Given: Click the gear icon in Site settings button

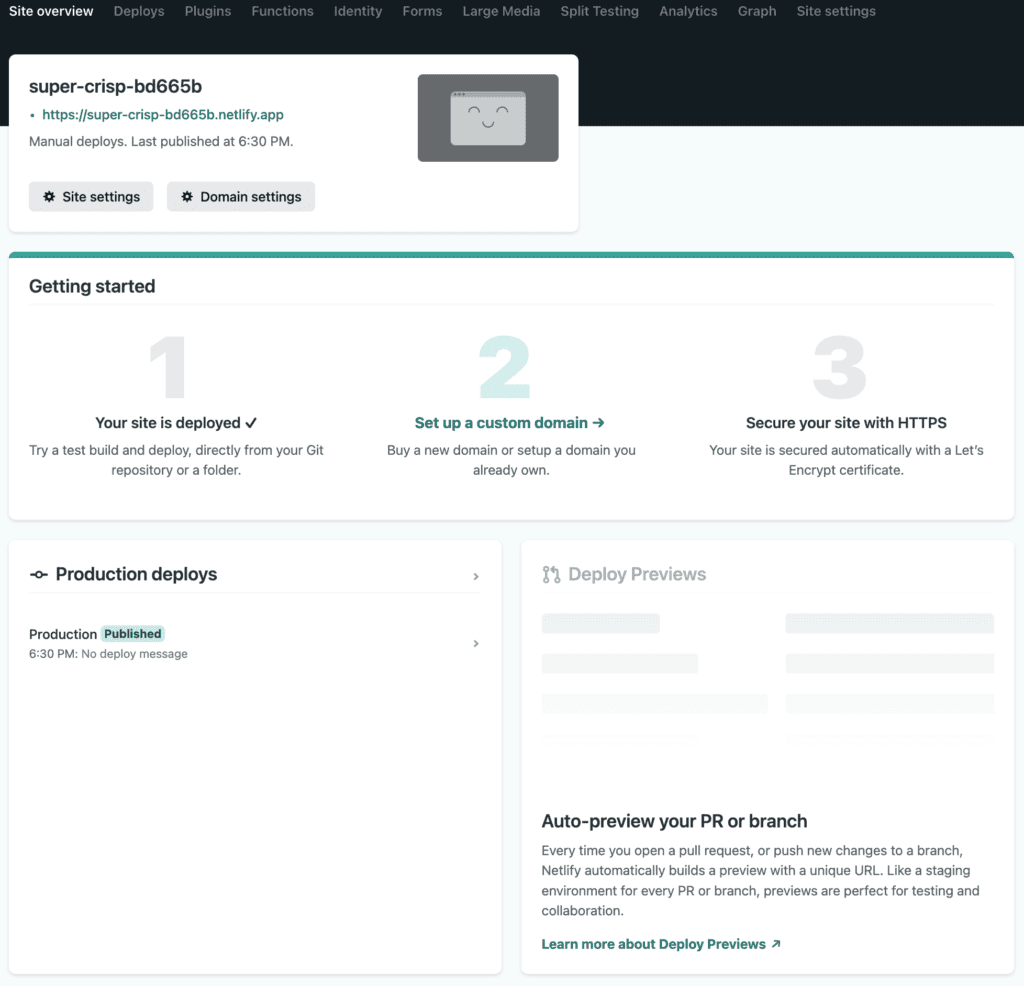Looking at the screenshot, I should 49,197.
